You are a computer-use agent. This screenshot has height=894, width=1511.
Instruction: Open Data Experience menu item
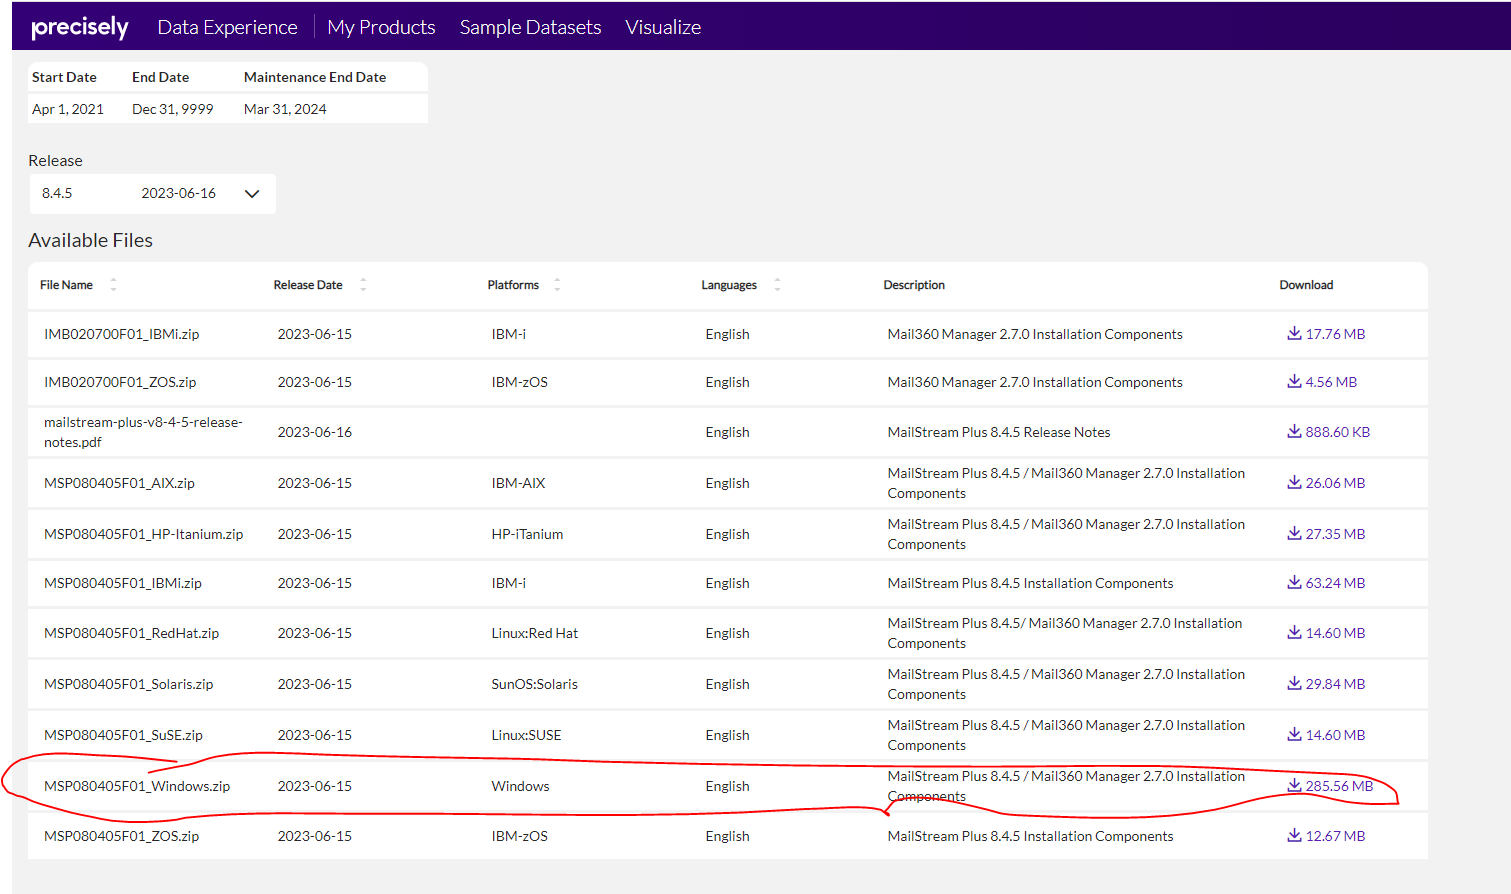pos(227,27)
